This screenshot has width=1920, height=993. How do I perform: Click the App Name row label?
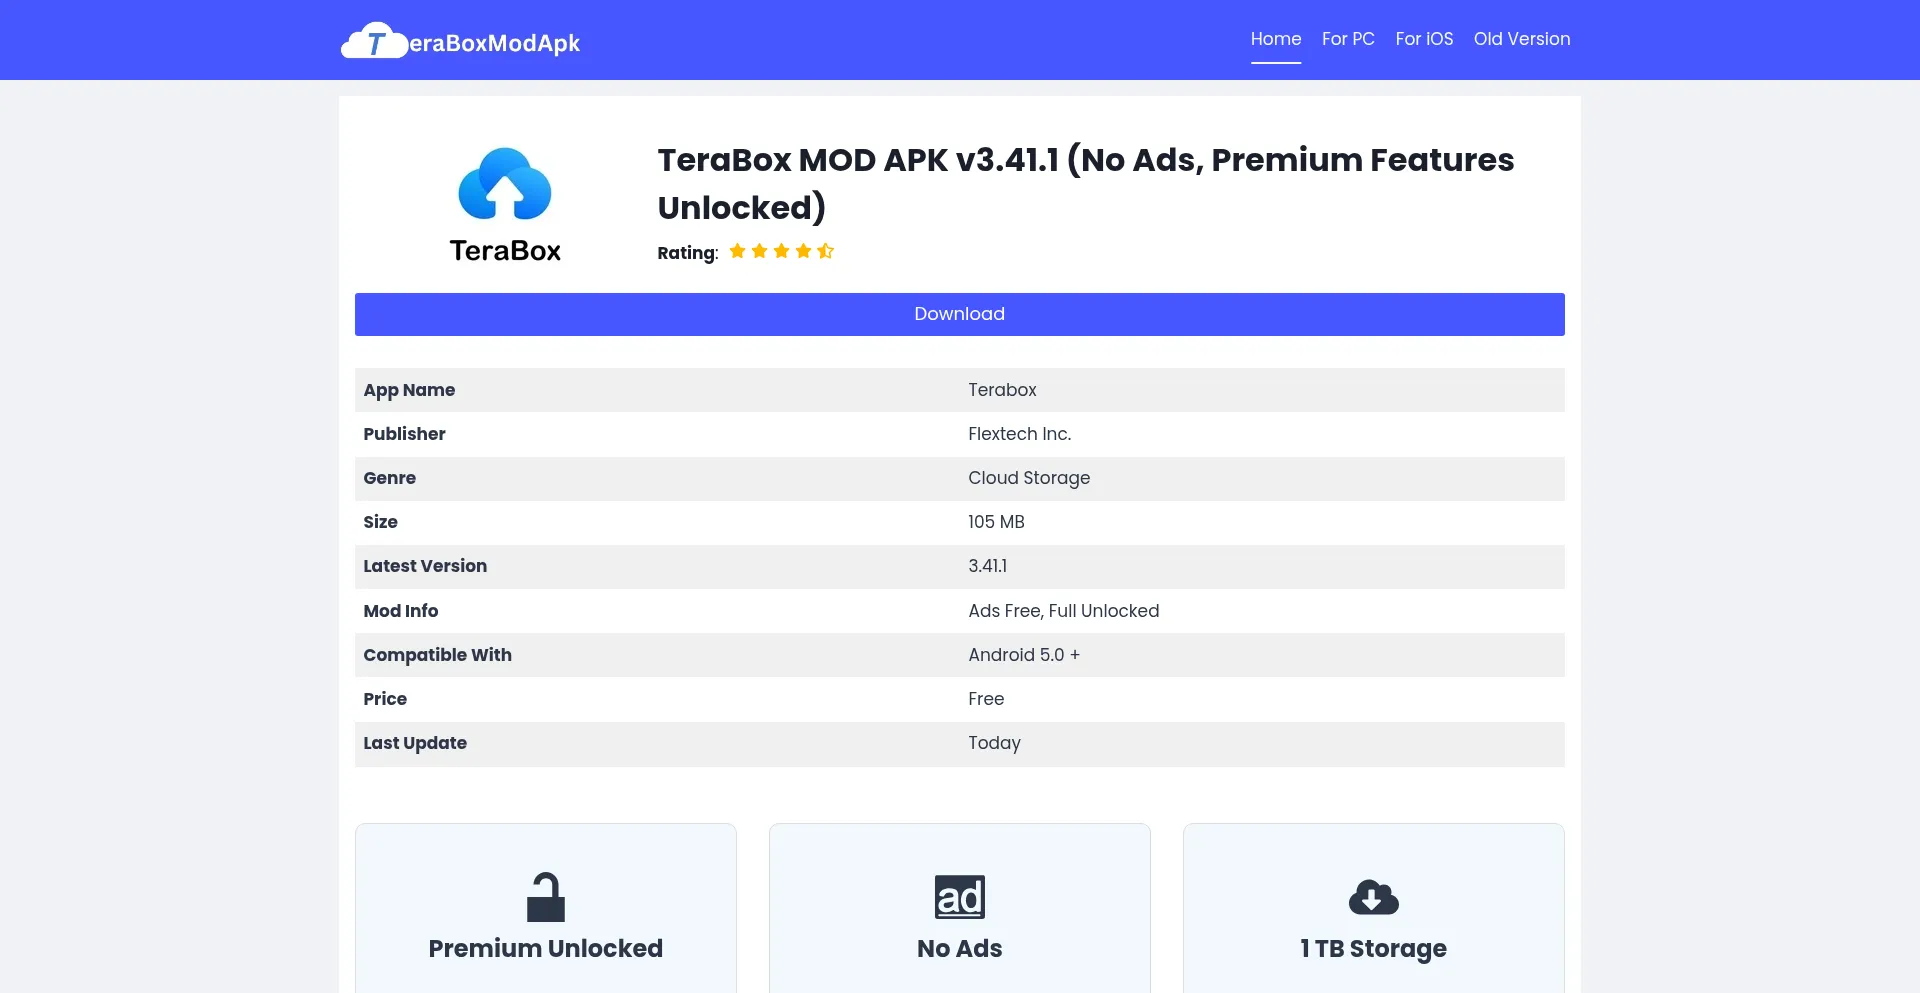click(409, 390)
